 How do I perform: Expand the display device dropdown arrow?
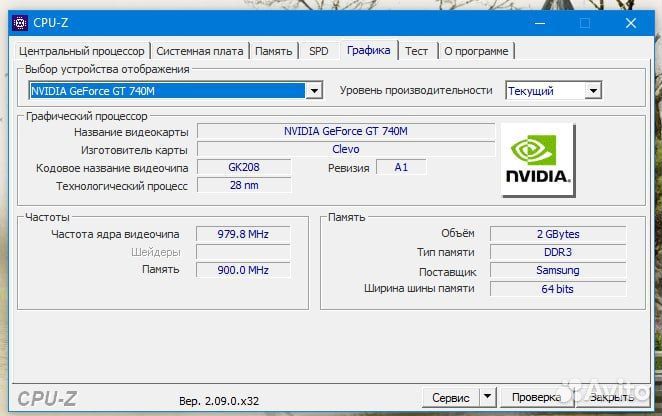point(314,90)
